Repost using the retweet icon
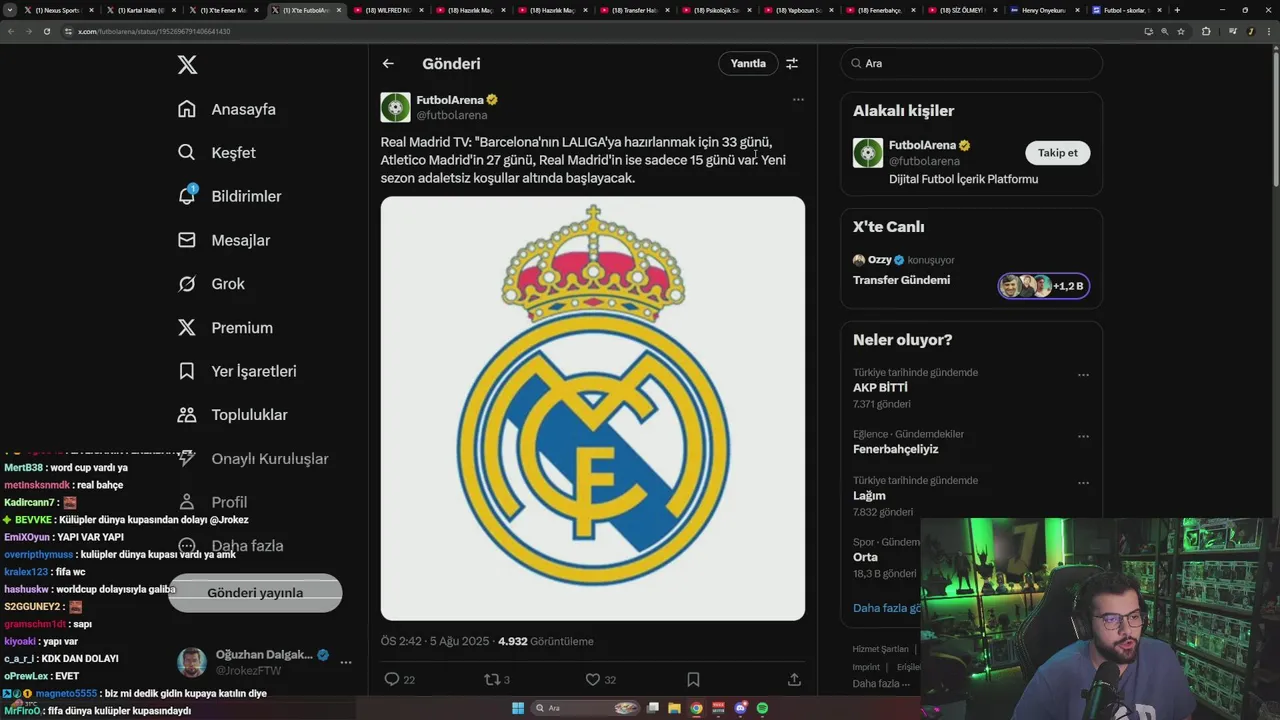Screen dimensions: 1280x720 pos(491,679)
